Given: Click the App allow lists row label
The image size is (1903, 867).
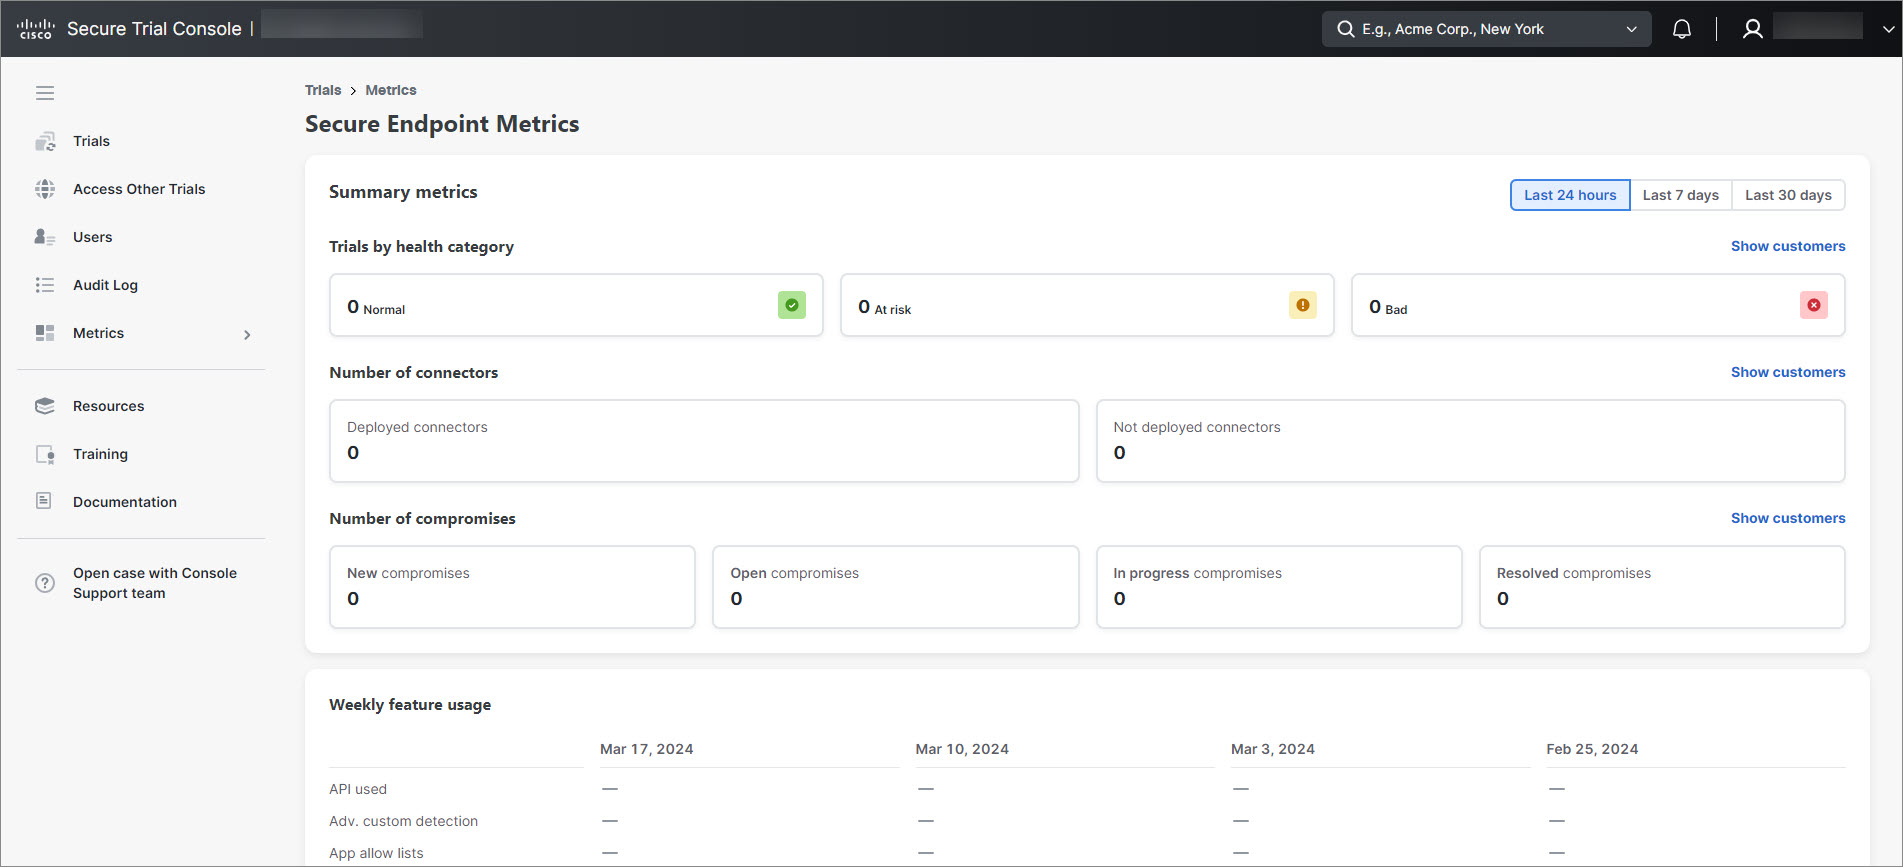Looking at the screenshot, I should [x=376, y=853].
